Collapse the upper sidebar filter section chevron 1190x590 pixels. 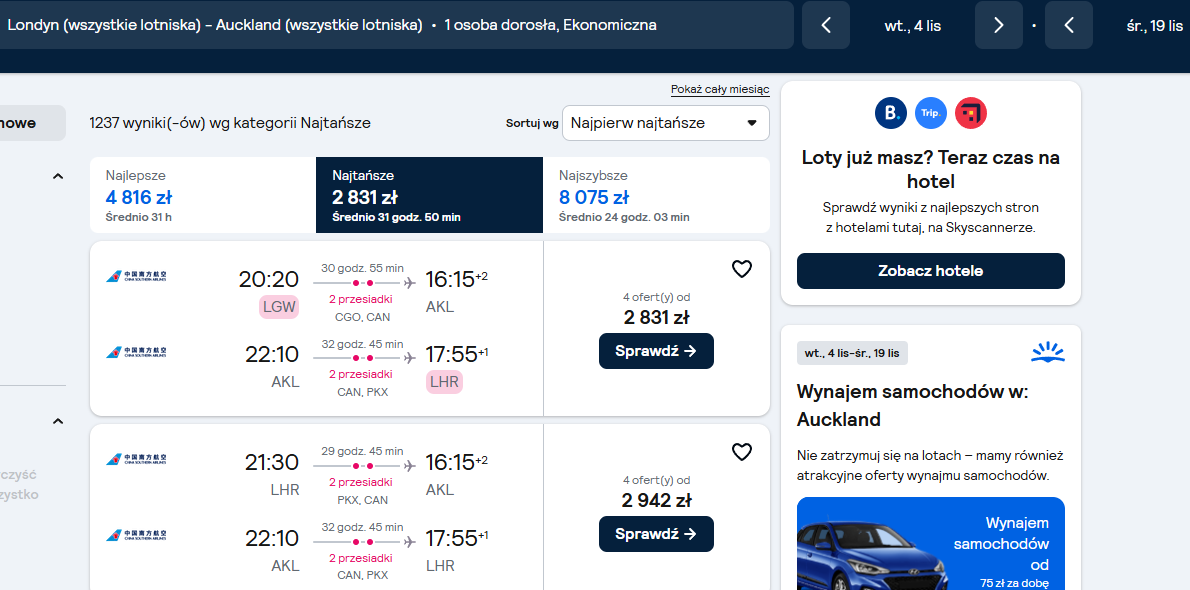click(58, 176)
